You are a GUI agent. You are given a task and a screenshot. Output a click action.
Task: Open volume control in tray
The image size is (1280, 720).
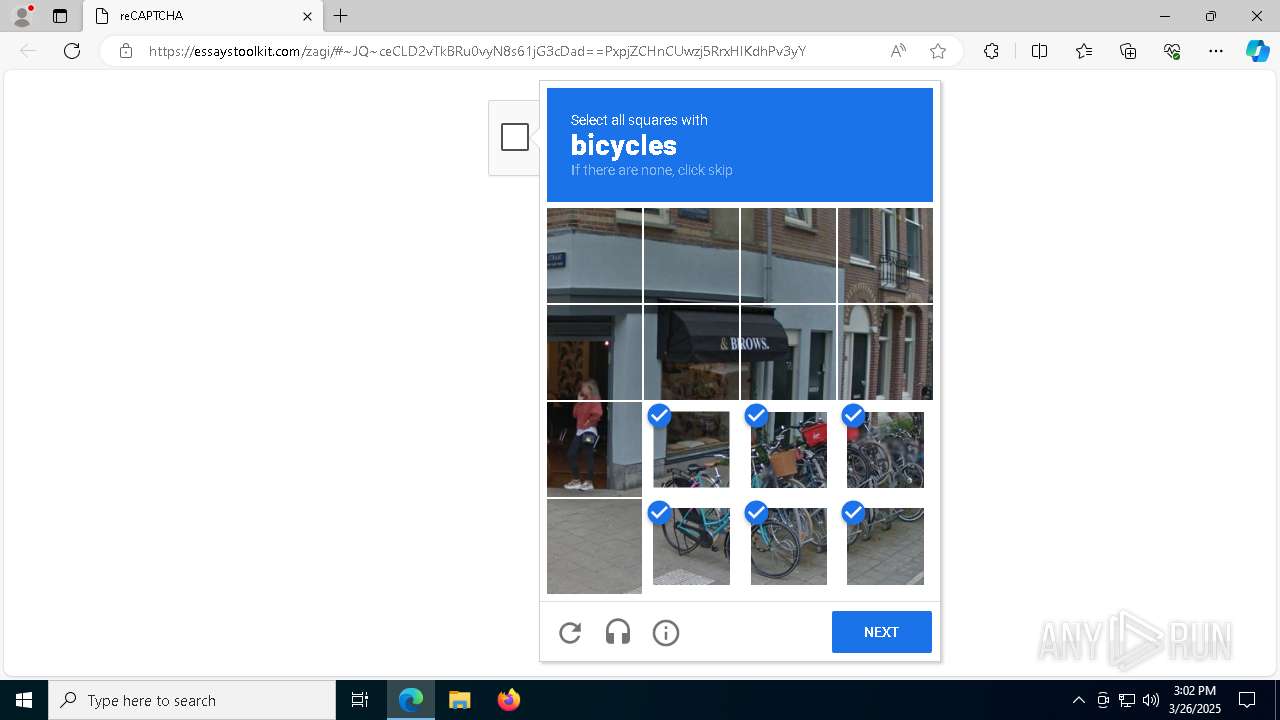[x=1151, y=700]
